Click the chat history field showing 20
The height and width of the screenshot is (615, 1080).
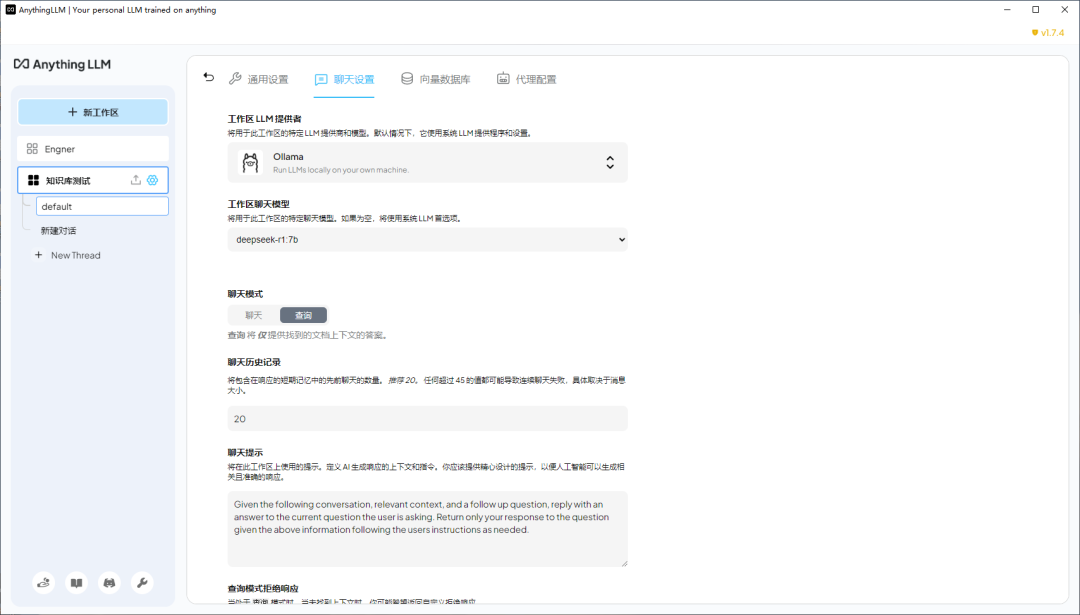pyautogui.click(x=428, y=419)
